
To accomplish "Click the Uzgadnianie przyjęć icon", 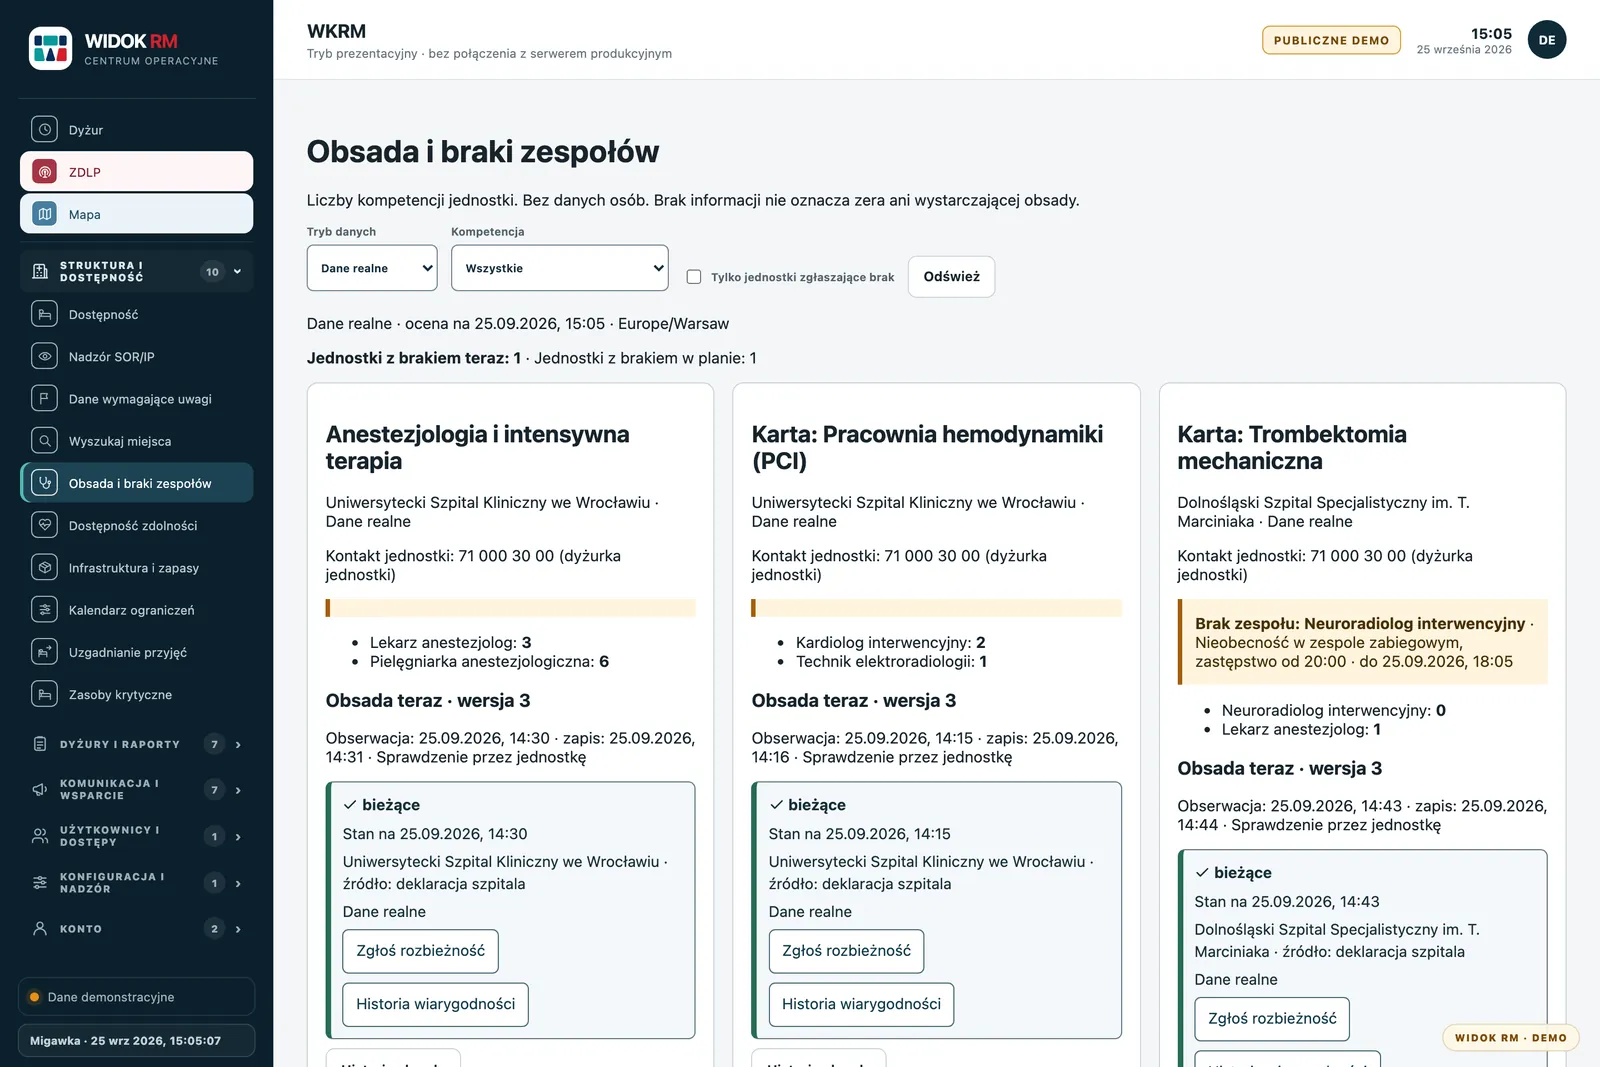I will click(44, 652).
